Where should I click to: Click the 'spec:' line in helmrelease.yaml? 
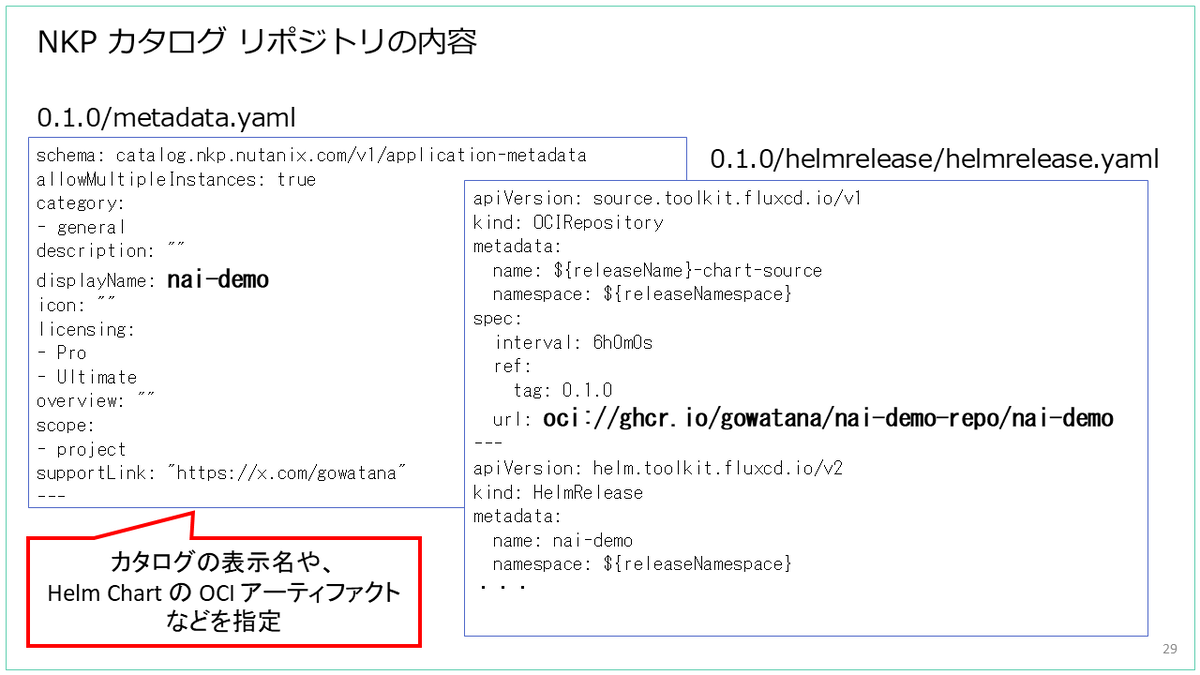497,318
